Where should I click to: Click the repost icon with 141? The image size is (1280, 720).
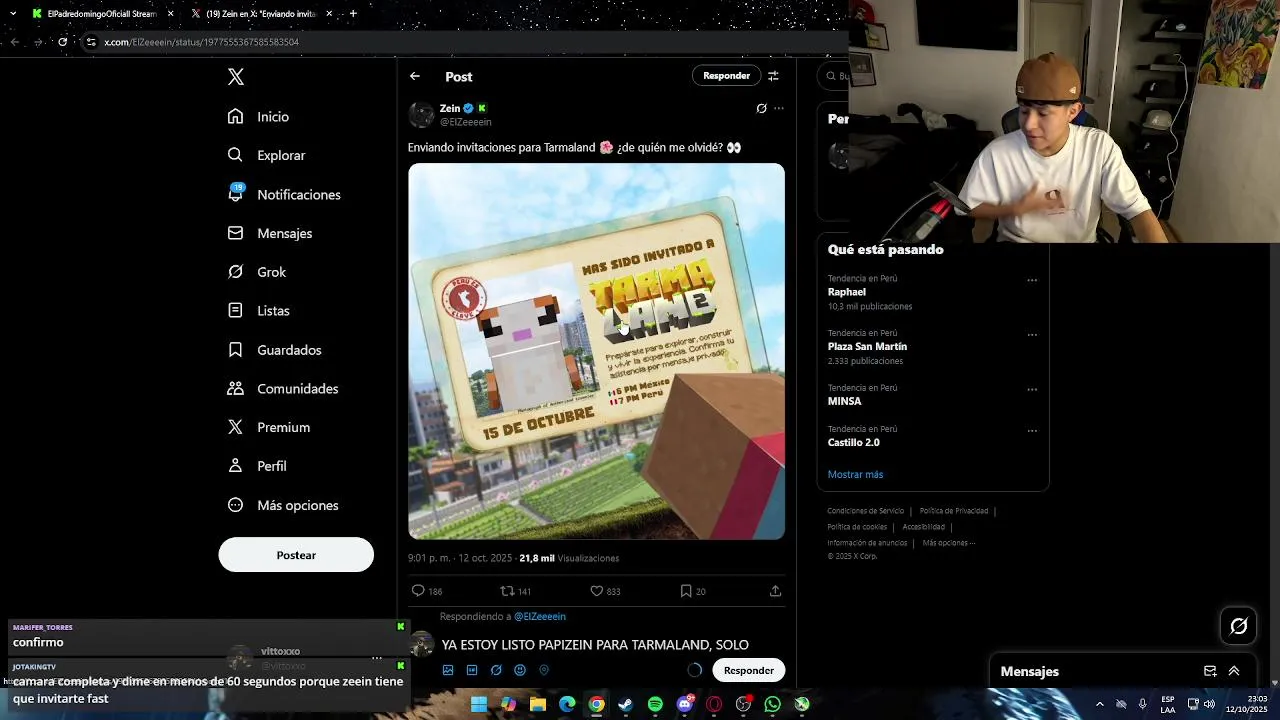pos(507,591)
